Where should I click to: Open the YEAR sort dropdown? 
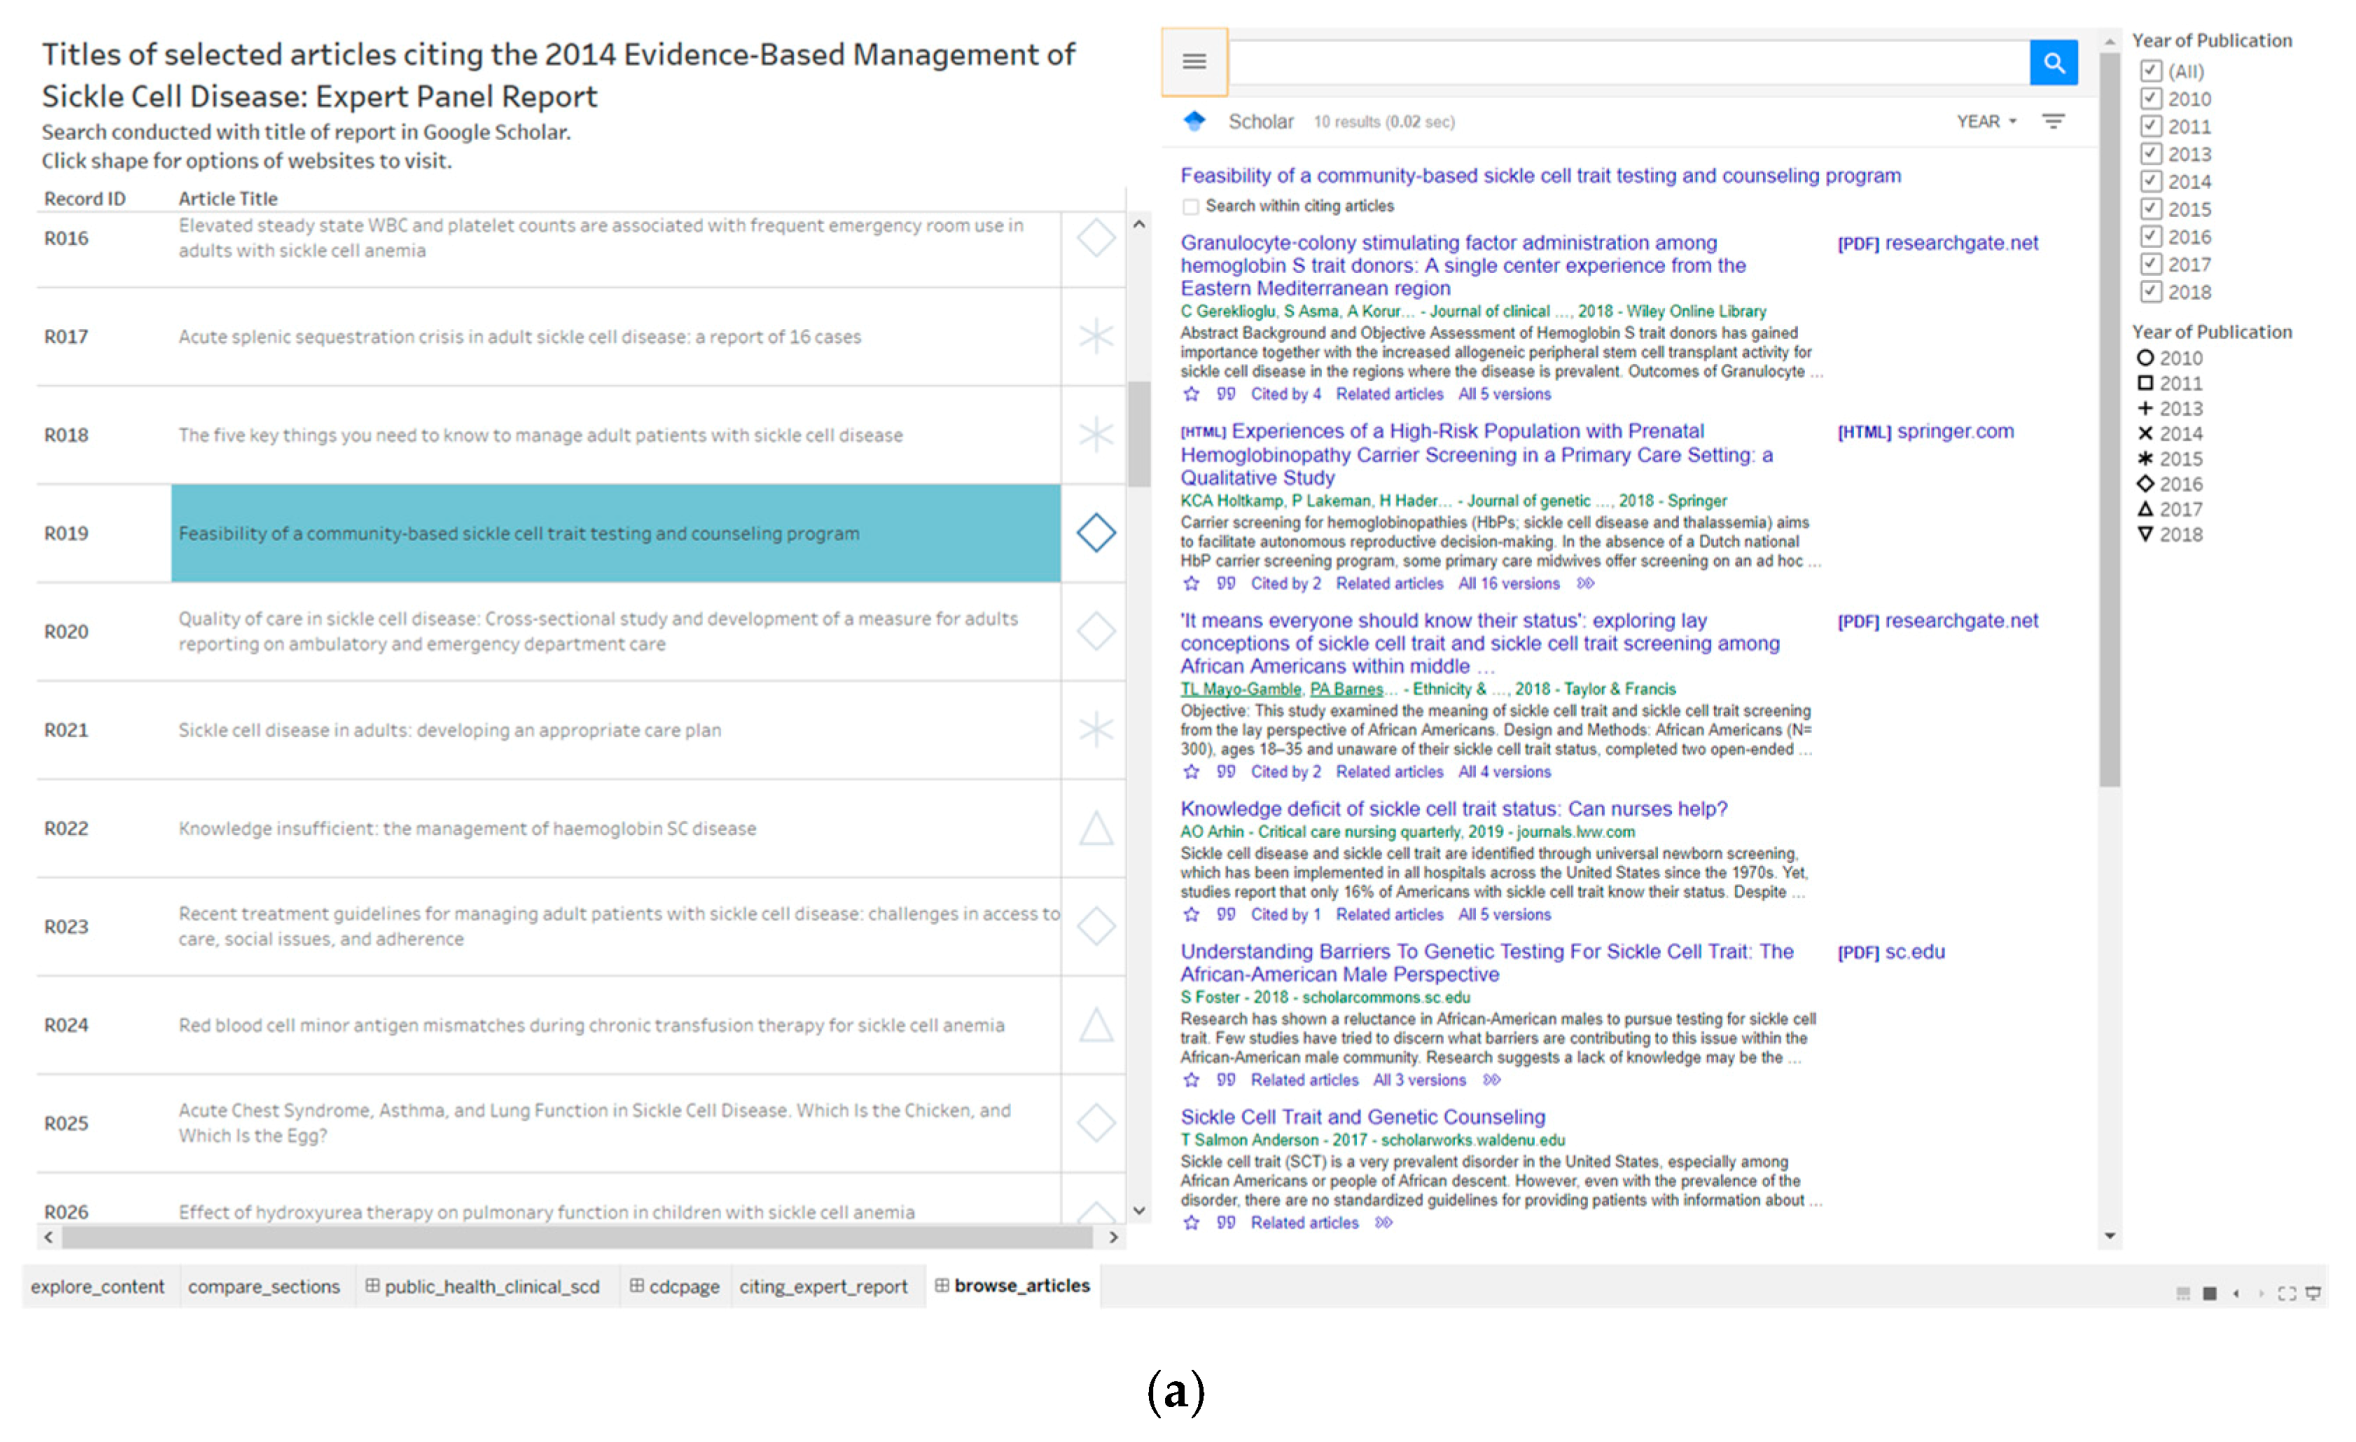point(1986,122)
